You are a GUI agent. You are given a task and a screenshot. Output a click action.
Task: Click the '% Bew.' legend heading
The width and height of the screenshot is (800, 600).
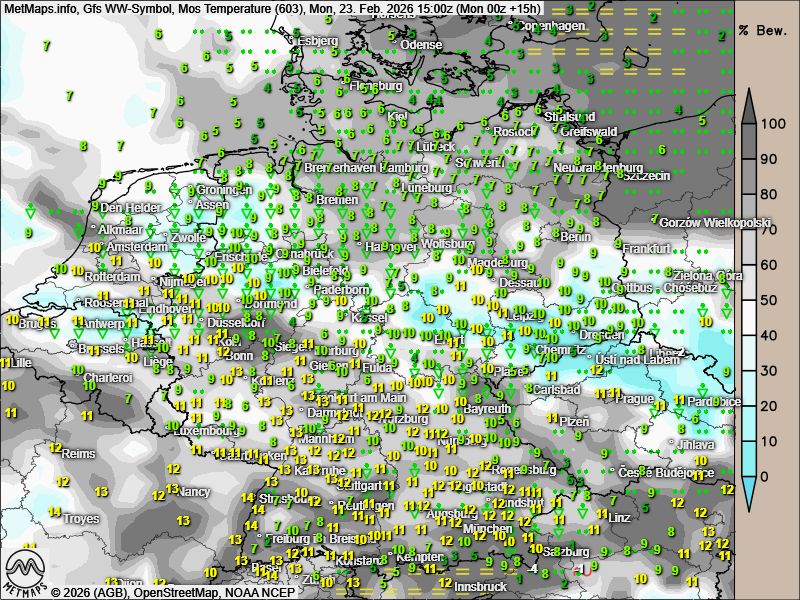pos(758,30)
